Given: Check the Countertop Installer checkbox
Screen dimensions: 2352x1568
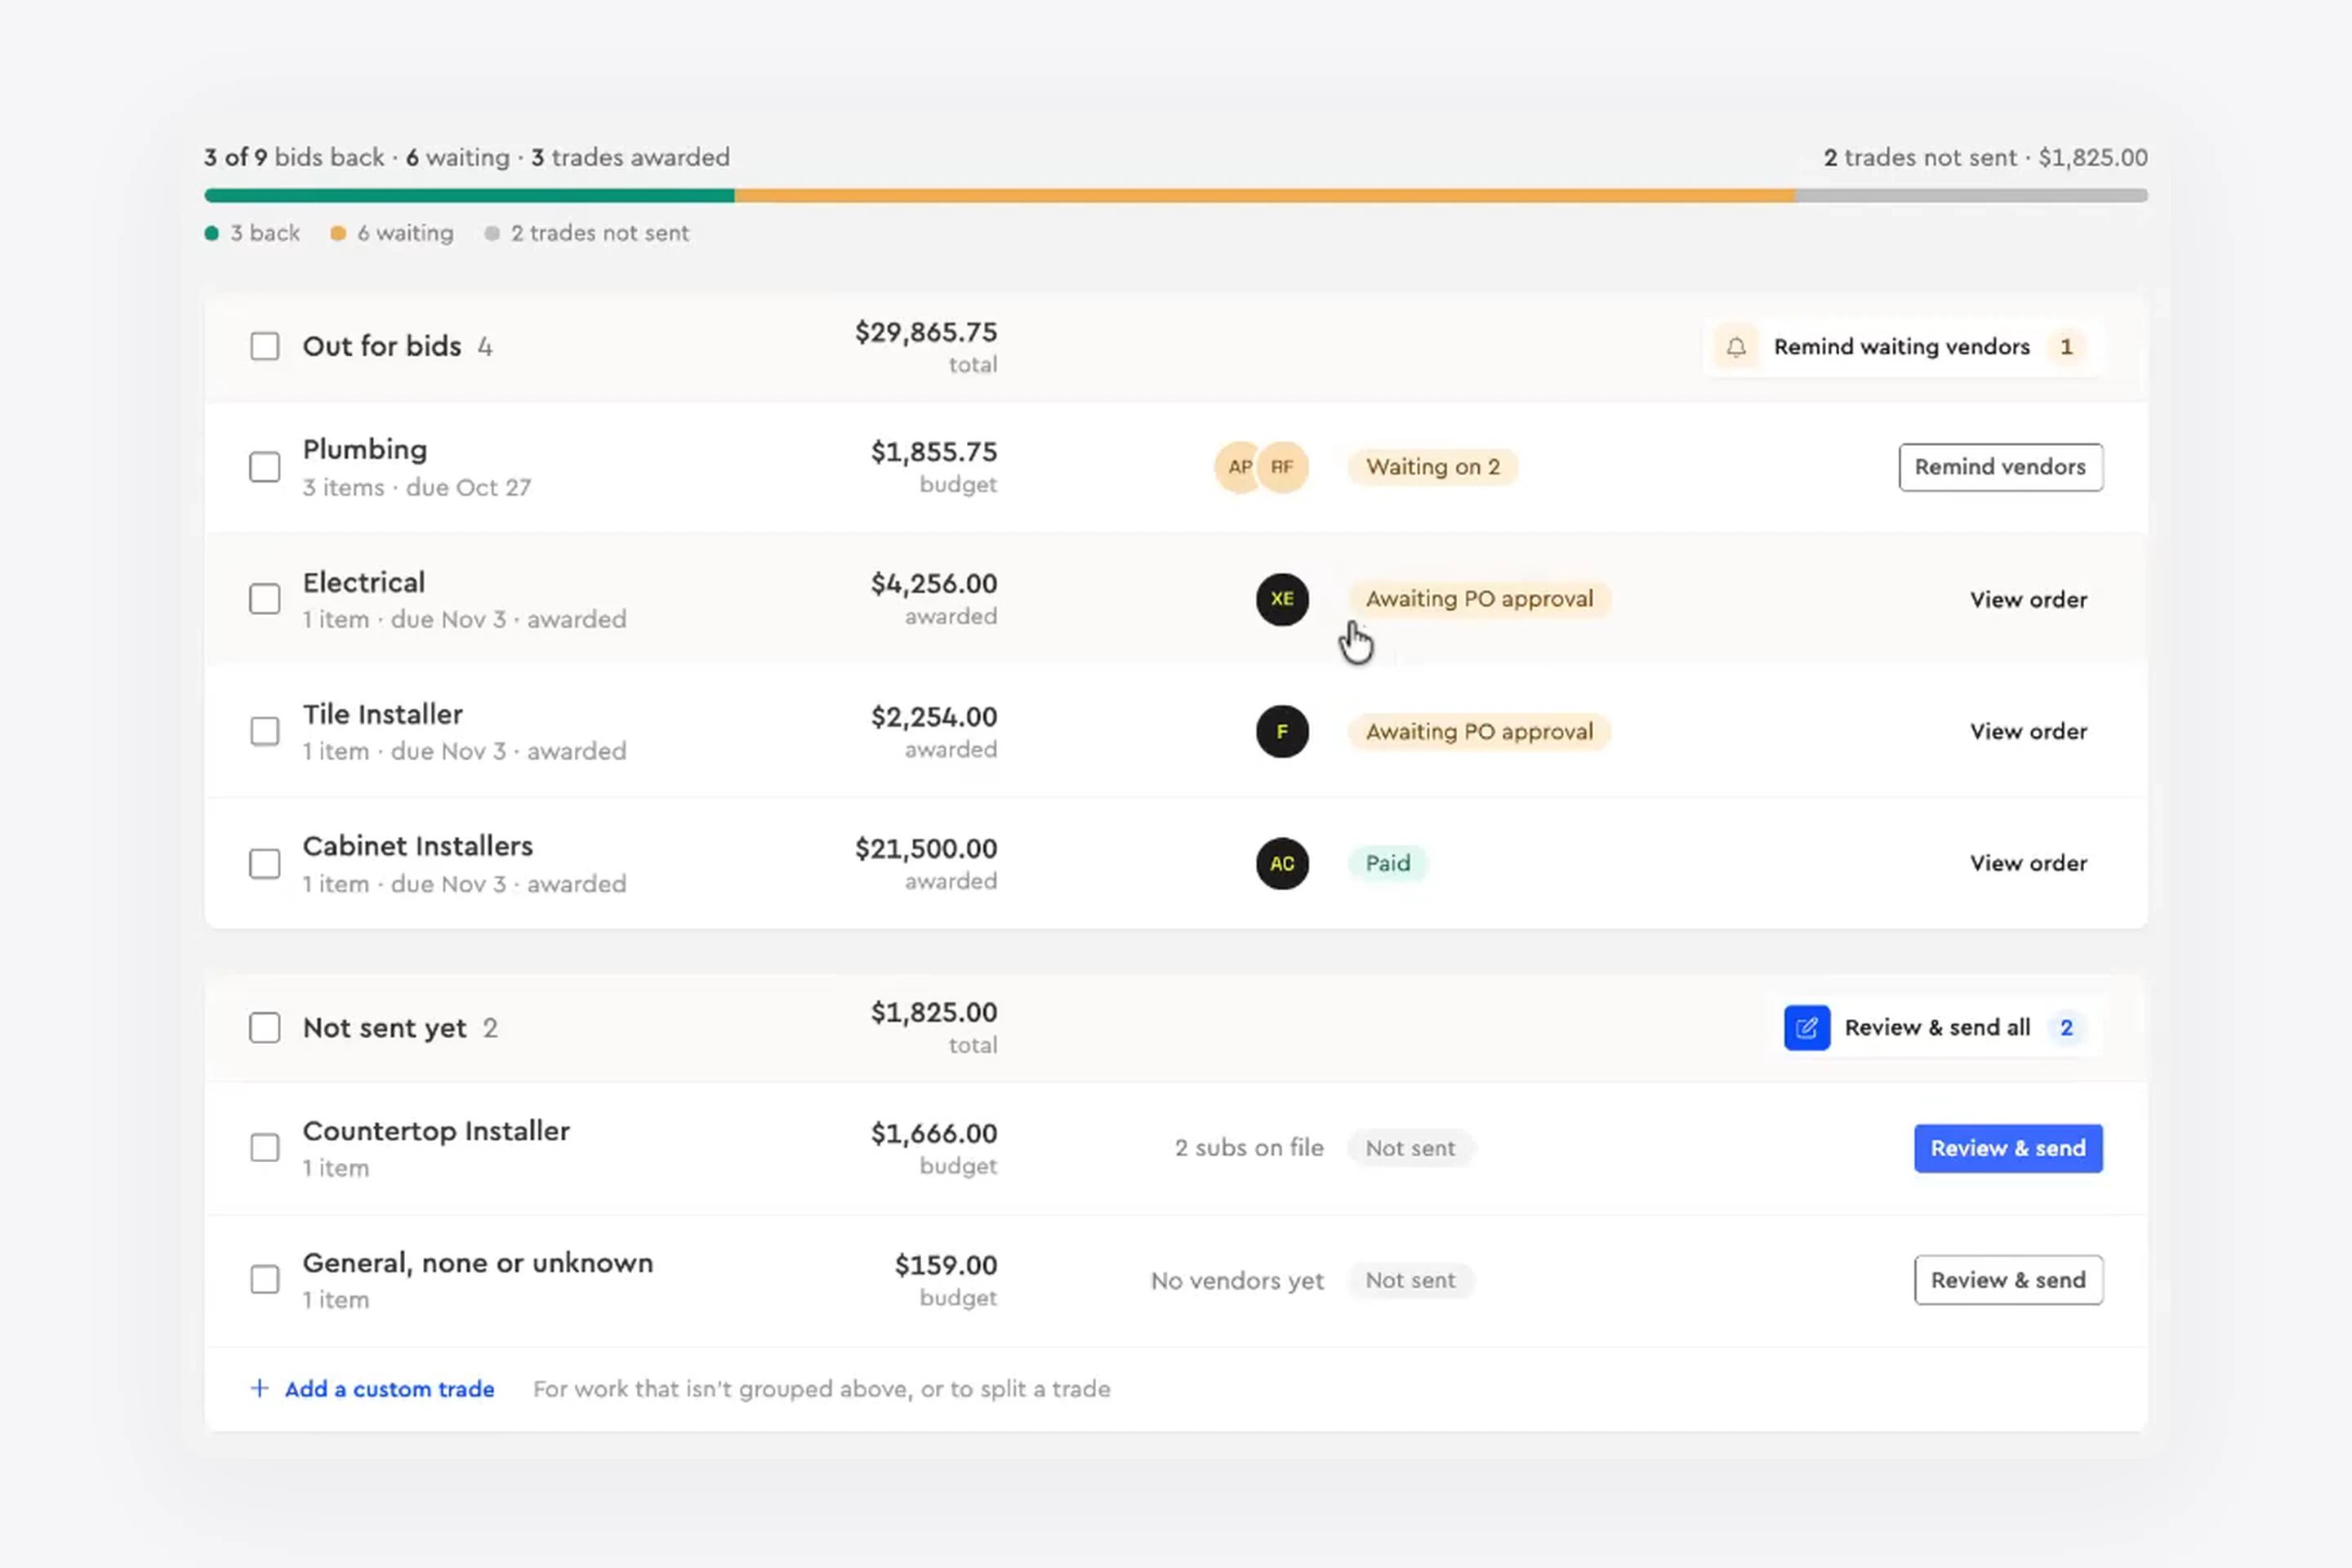Looking at the screenshot, I should 264,1148.
